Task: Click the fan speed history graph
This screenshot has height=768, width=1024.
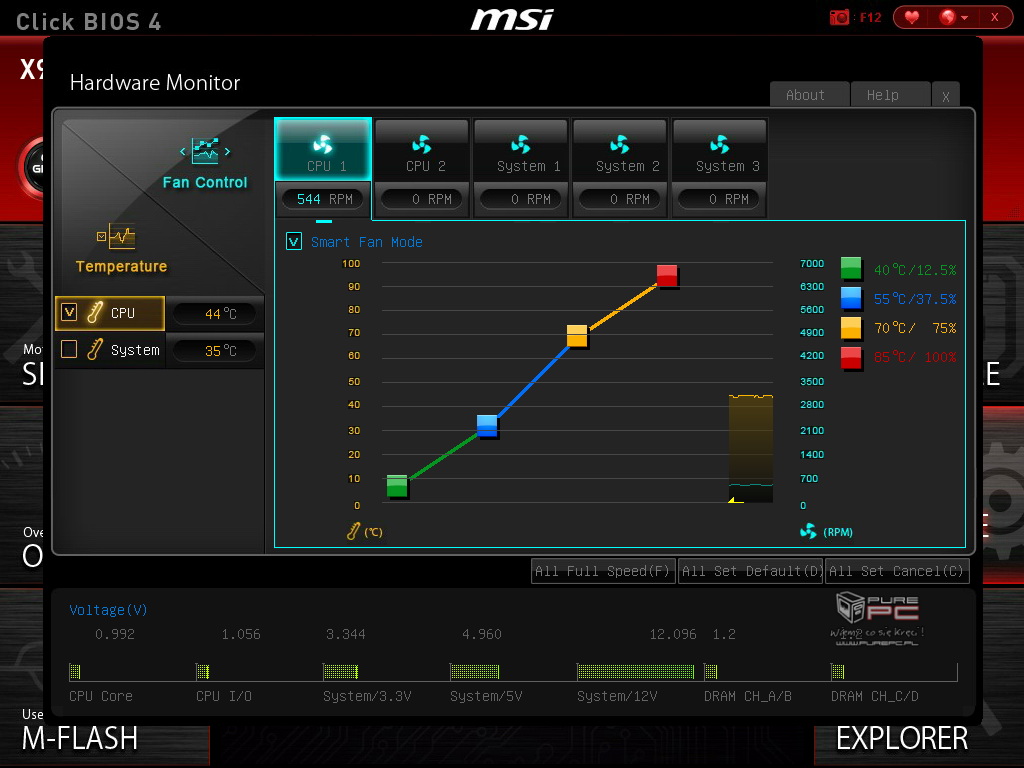Action: click(751, 449)
